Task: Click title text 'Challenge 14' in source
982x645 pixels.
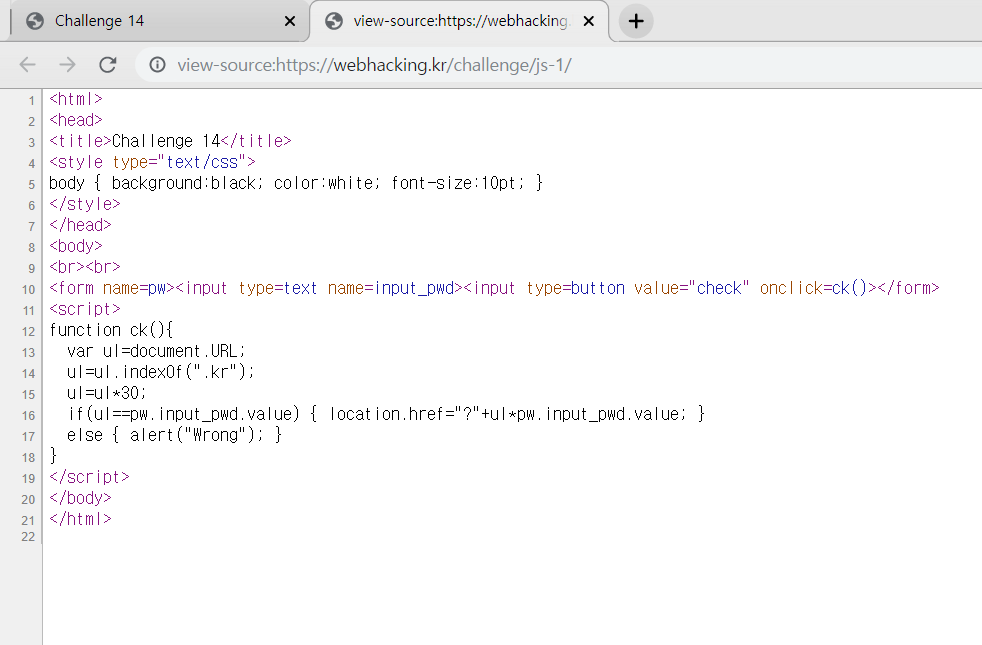Action: click(166, 141)
